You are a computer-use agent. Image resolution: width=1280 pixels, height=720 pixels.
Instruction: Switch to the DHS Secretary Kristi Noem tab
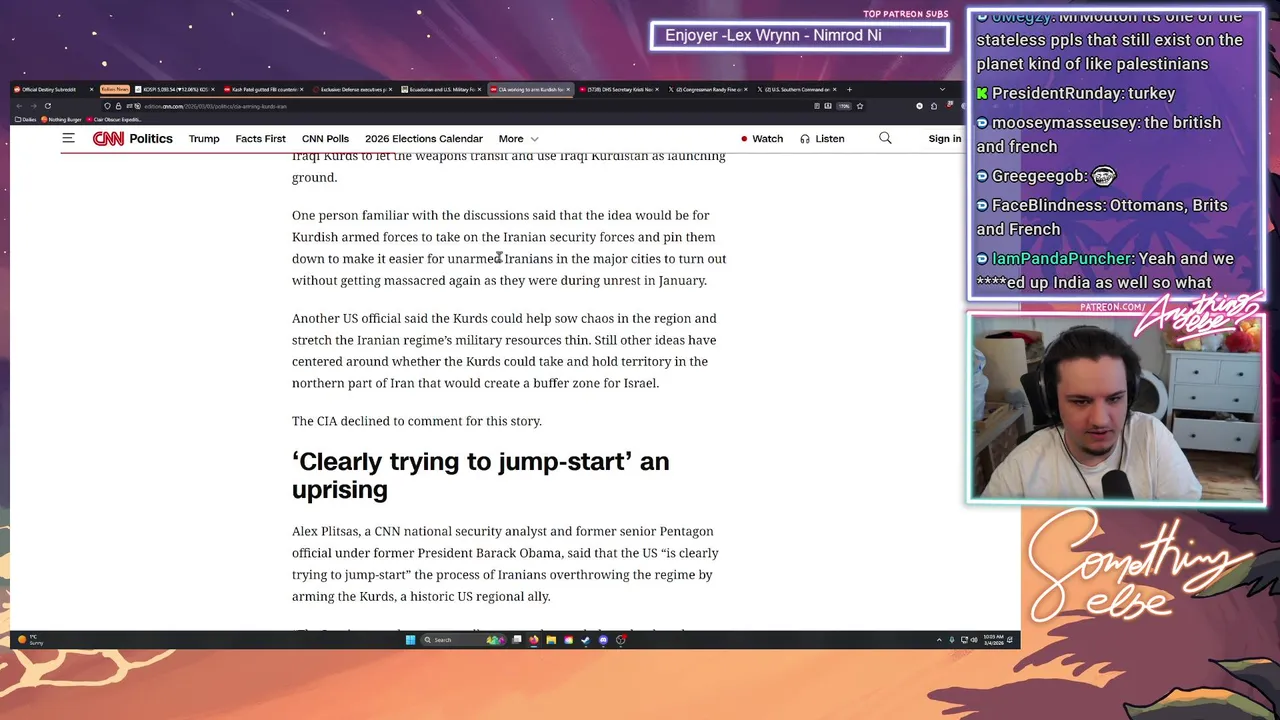pos(621,90)
